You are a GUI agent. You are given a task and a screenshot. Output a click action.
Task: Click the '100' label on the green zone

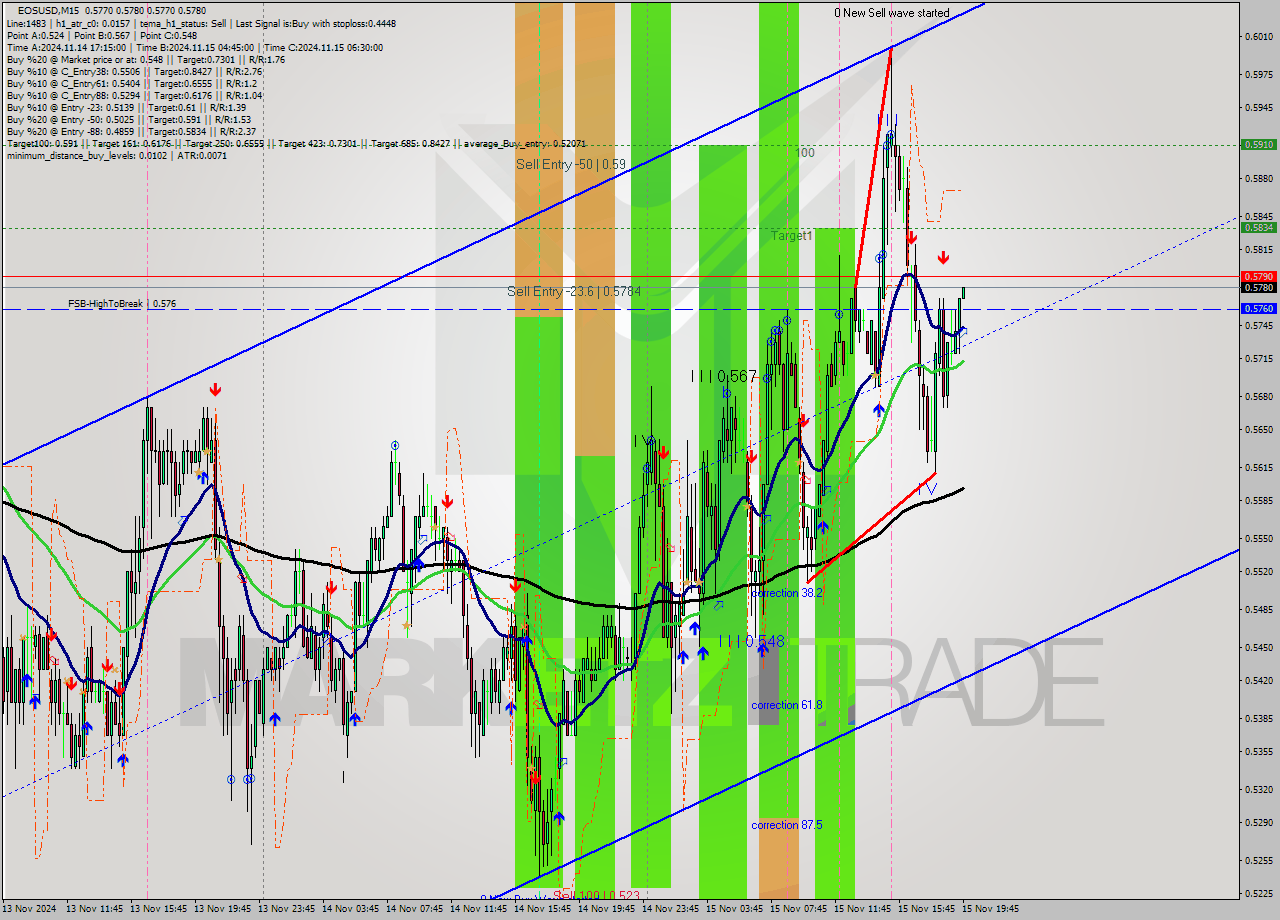[805, 153]
